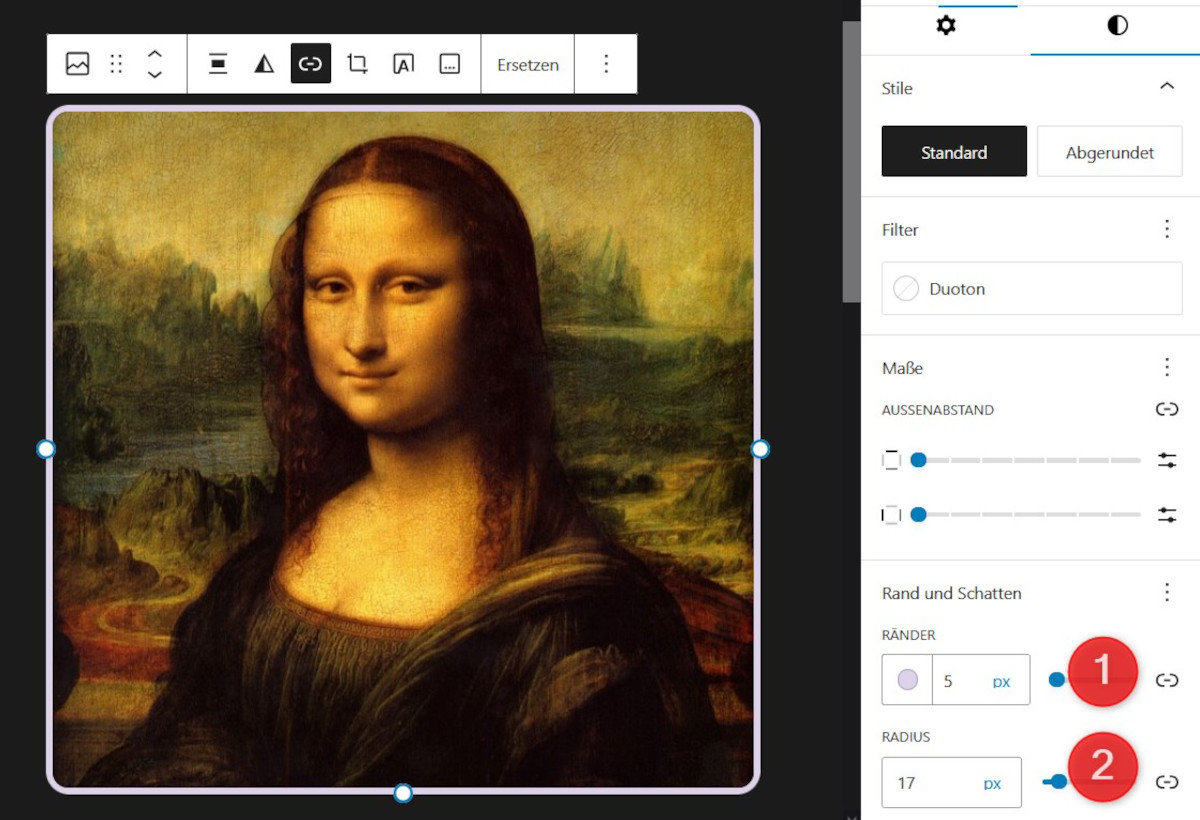The width and height of the screenshot is (1200, 820).
Task: Click the text over image icon
Action: (x=403, y=64)
